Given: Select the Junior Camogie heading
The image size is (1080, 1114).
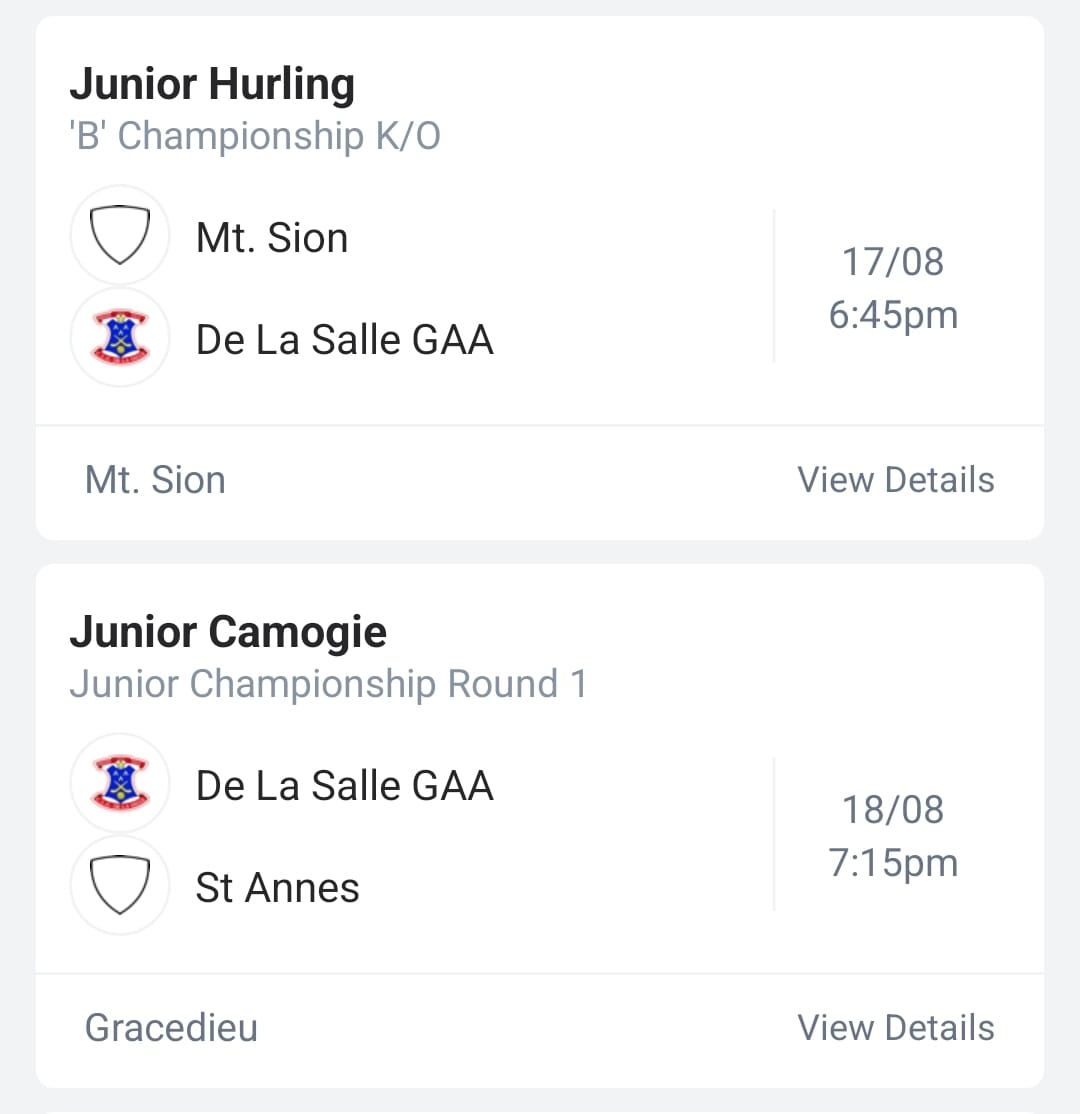Looking at the screenshot, I should (x=228, y=632).
